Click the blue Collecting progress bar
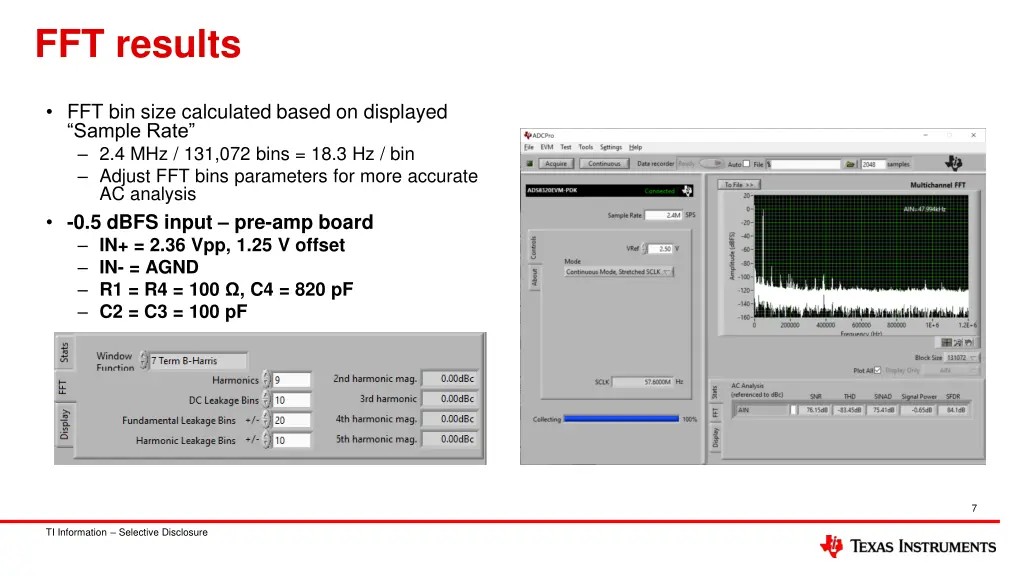The width and height of the screenshot is (1024, 576). (x=621, y=420)
